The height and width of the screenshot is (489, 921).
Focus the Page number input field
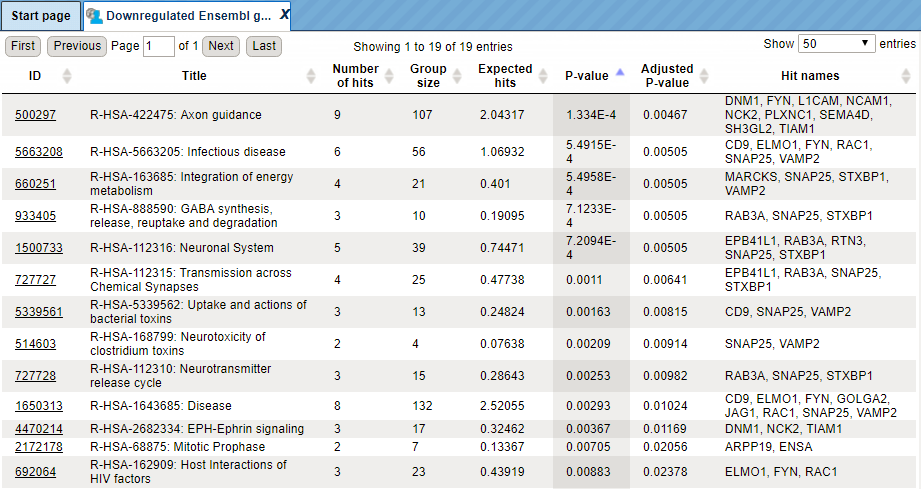pyautogui.click(x=159, y=46)
